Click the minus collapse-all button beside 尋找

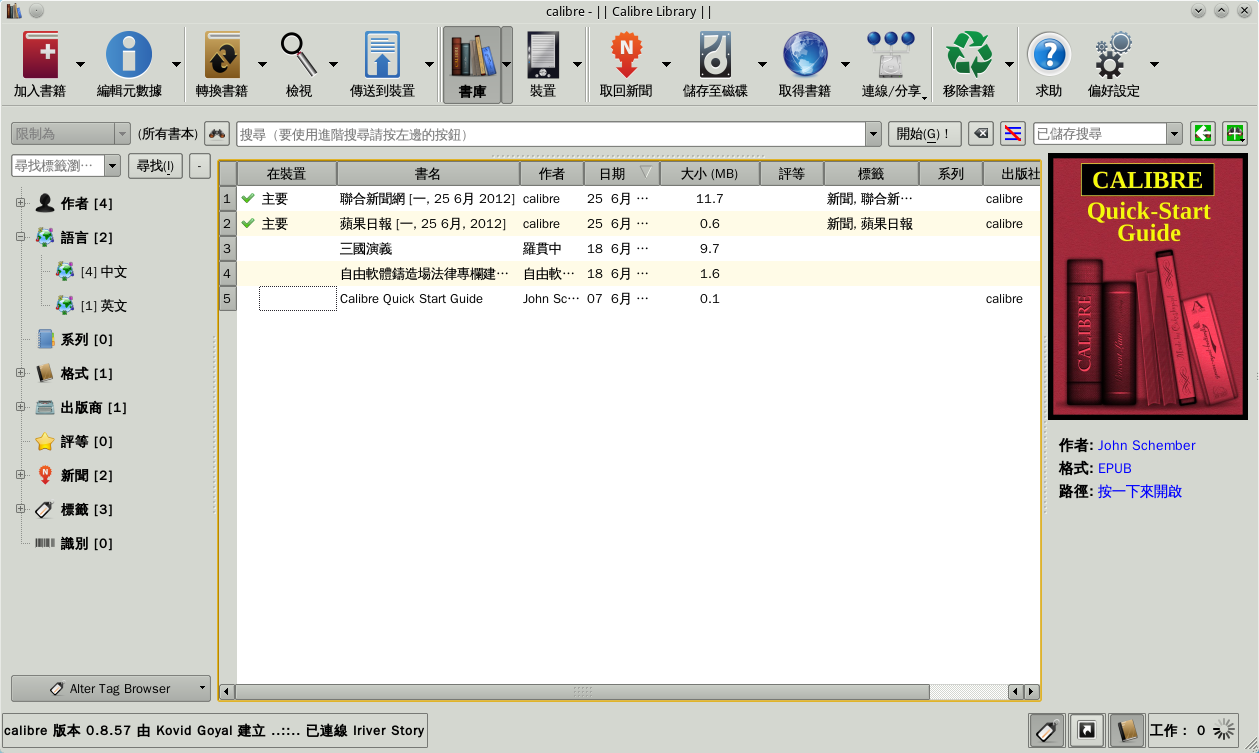[200, 166]
